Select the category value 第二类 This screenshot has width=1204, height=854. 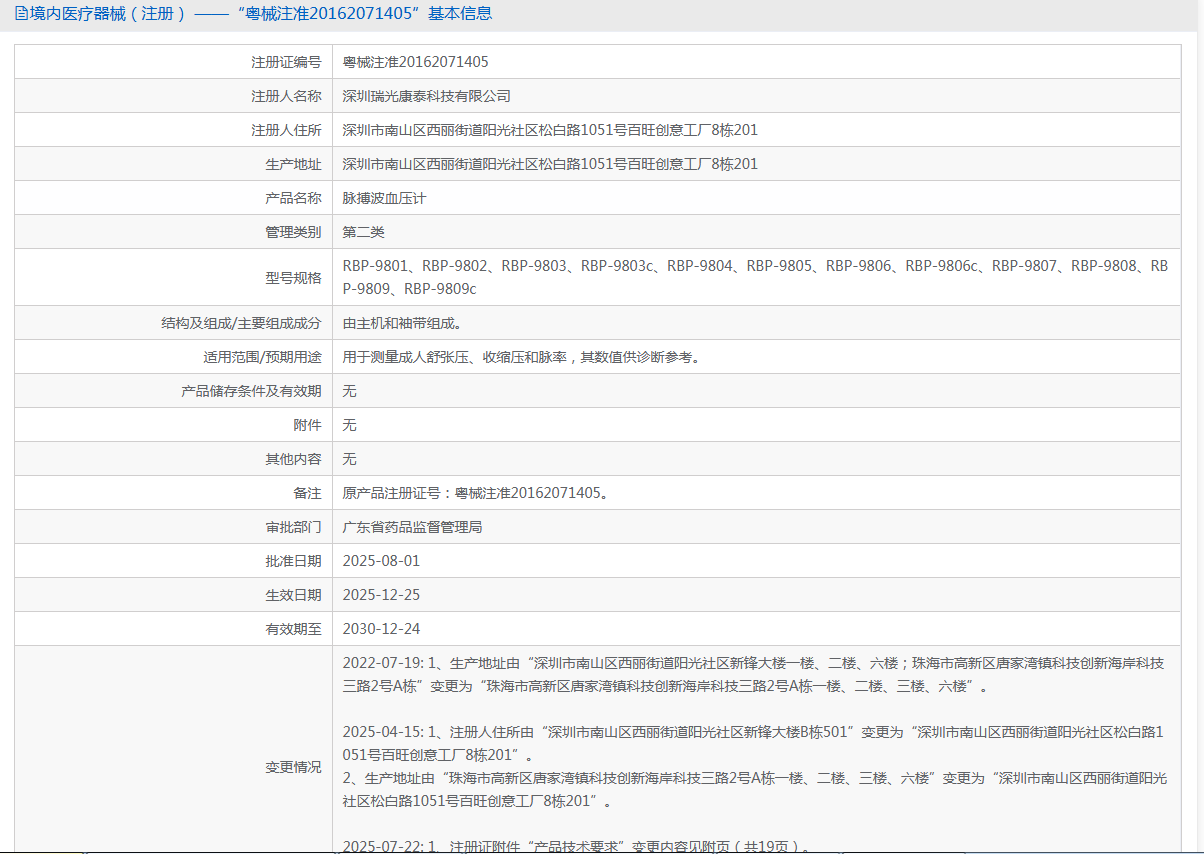click(x=363, y=232)
